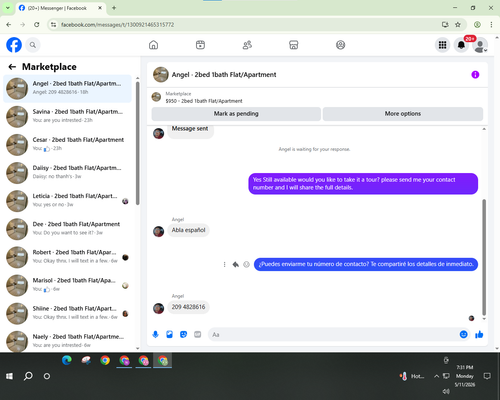This screenshot has width=500, height=400.
Task: Open the Facebook home logo
Action: (14, 45)
